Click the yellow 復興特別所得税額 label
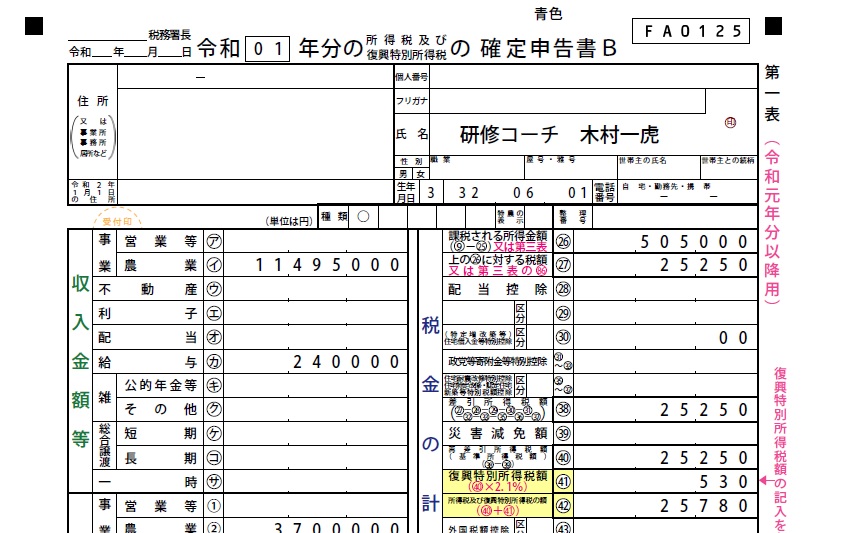 498,481
